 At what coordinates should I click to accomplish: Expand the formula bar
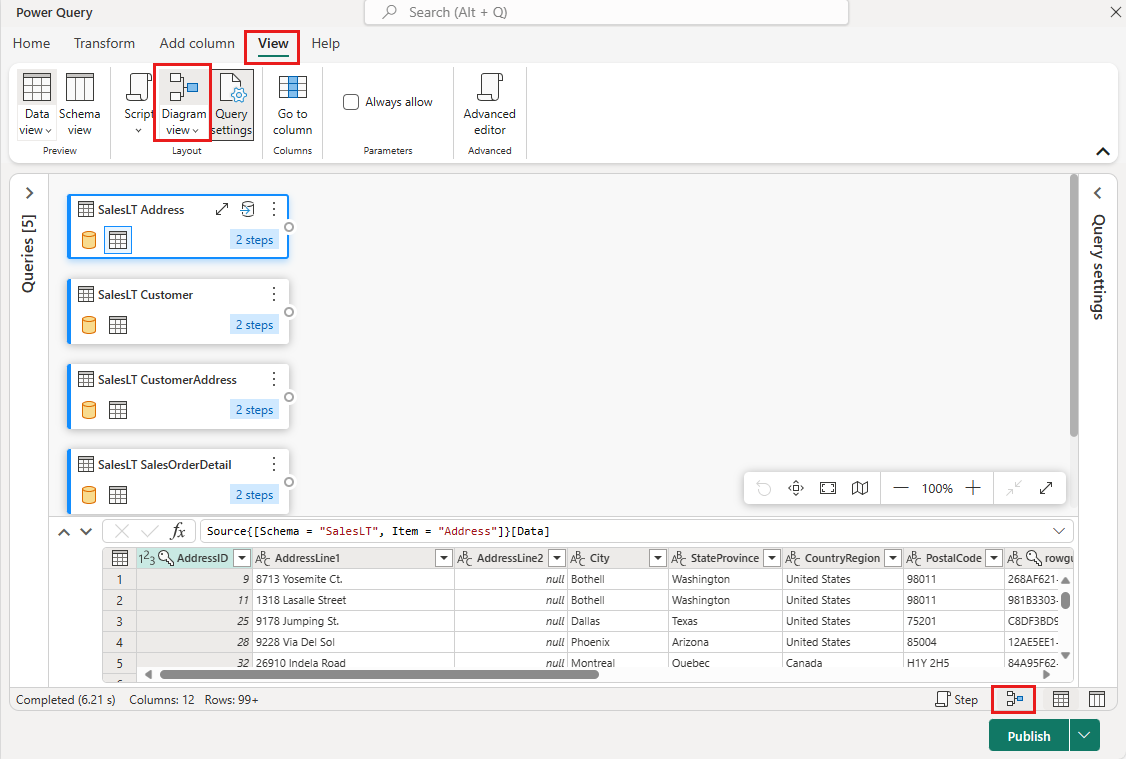pos(1058,531)
